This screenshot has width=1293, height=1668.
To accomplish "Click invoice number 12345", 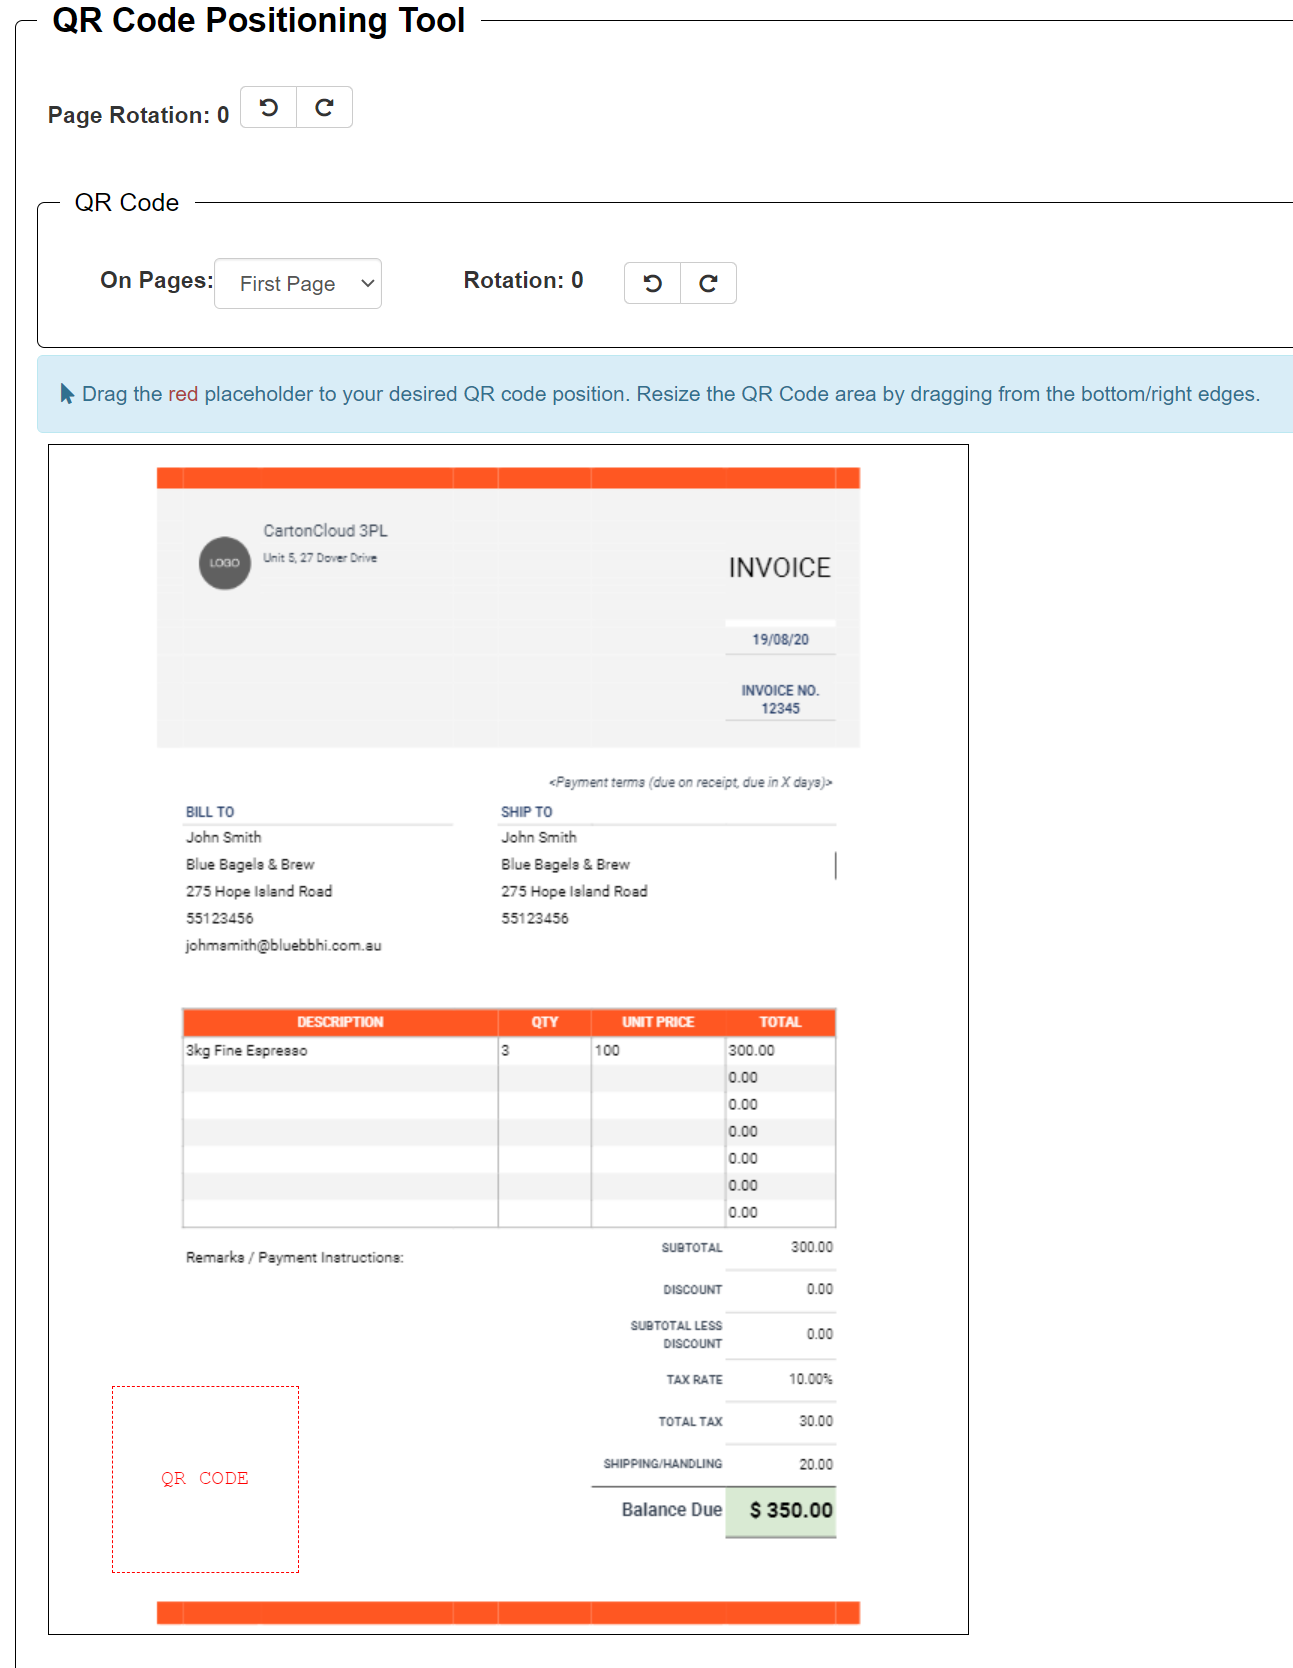I will (x=781, y=708).
